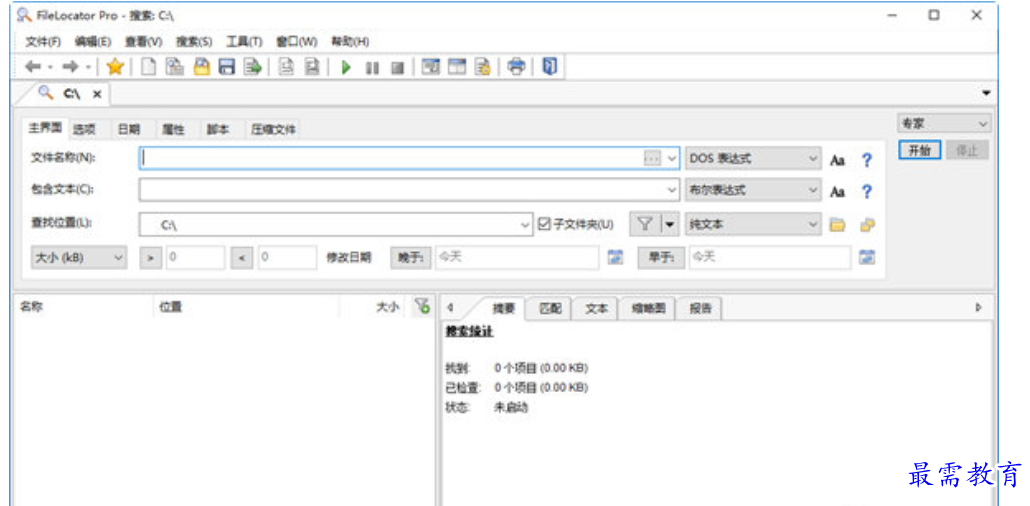Create a new search with the blank page icon
Viewport: 1030px width, 506px height.
[x=150, y=67]
